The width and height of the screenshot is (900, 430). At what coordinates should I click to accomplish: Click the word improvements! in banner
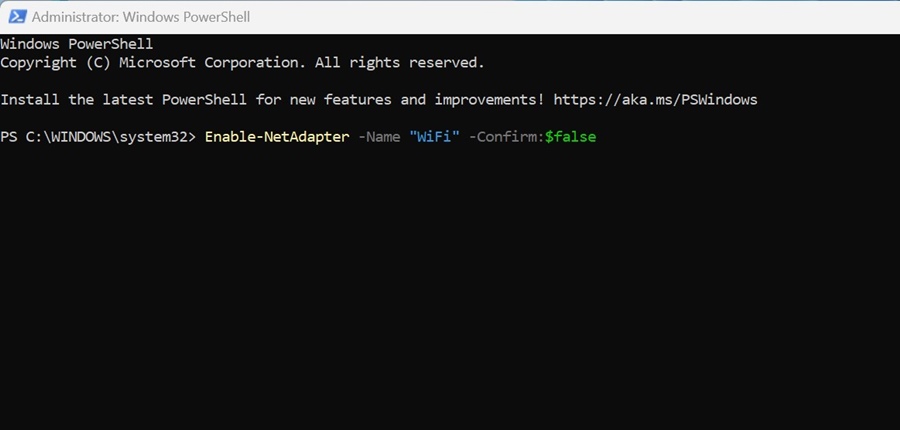pyautogui.click(x=490, y=100)
